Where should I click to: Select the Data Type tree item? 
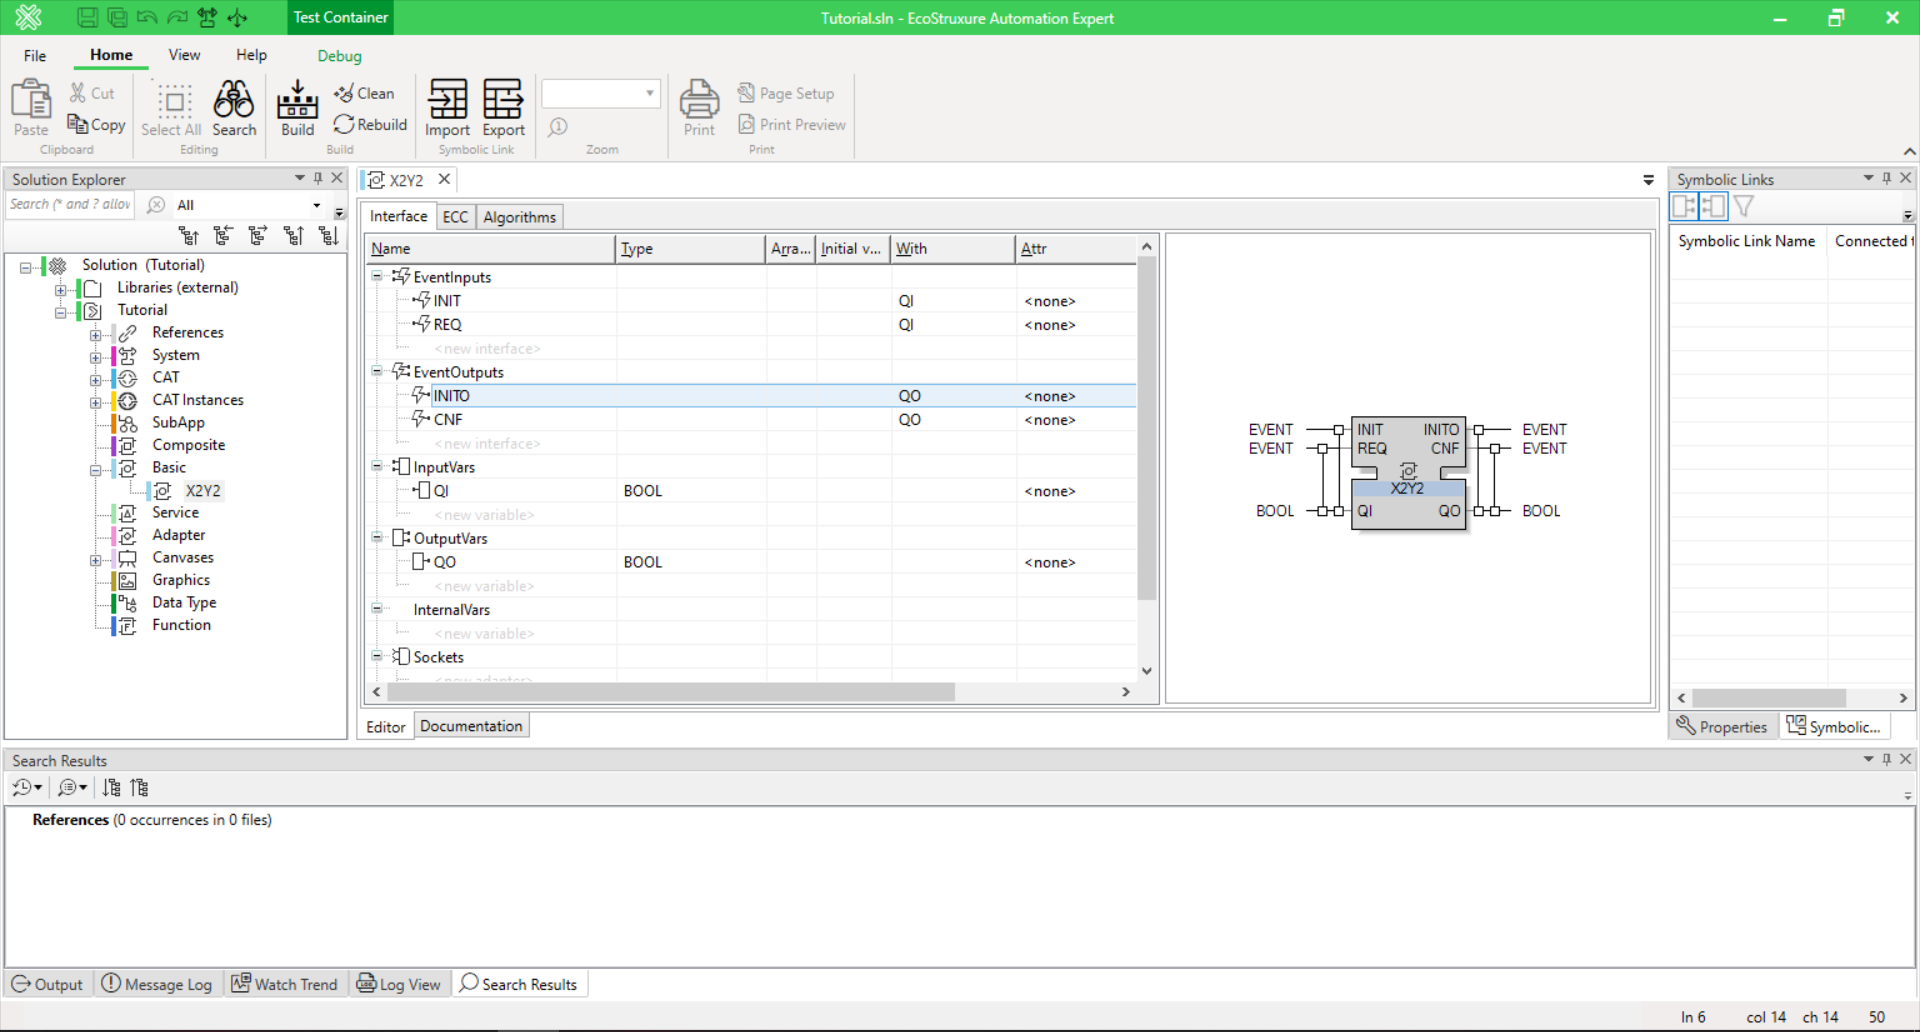click(184, 602)
